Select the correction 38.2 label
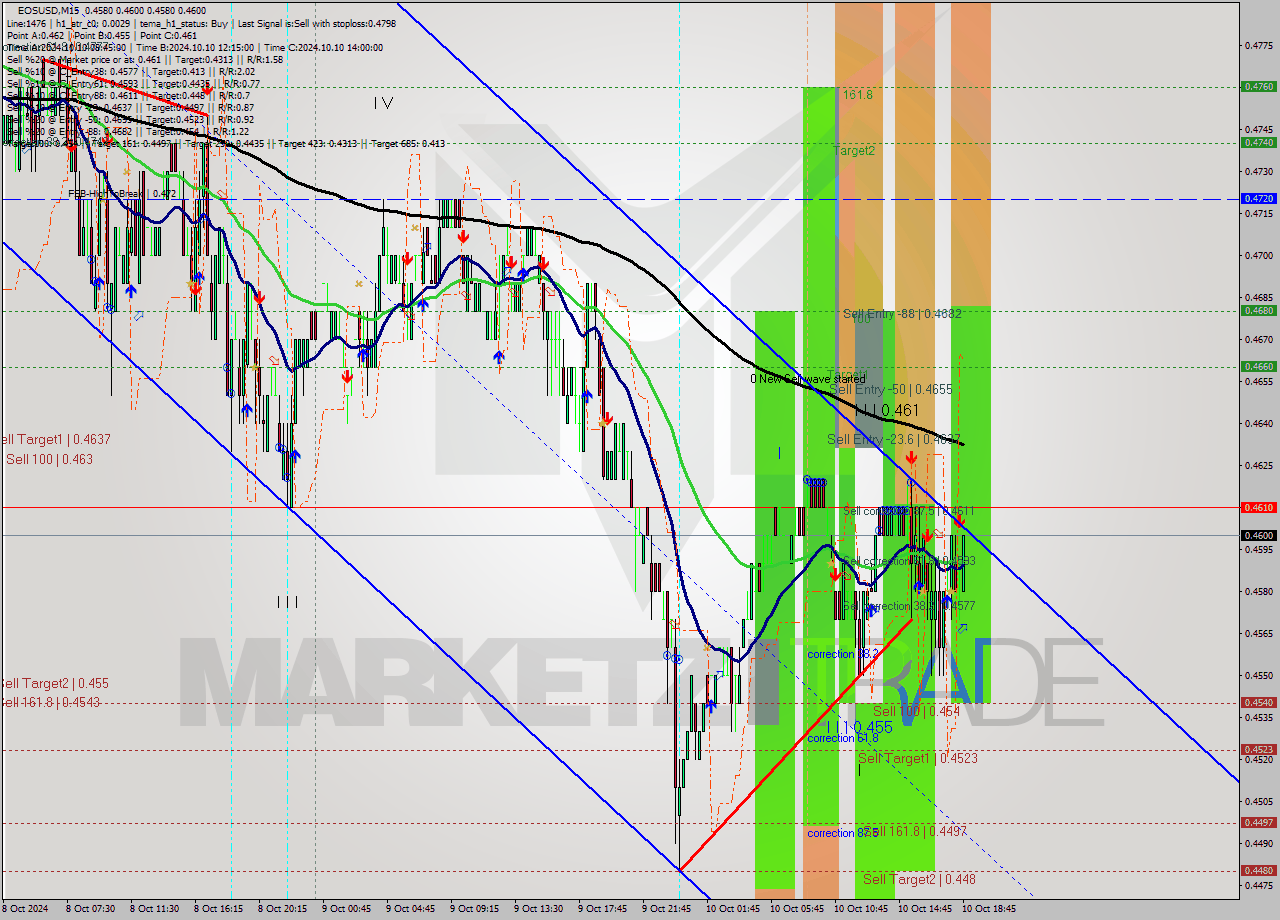The image size is (1280, 920). pos(843,654)
